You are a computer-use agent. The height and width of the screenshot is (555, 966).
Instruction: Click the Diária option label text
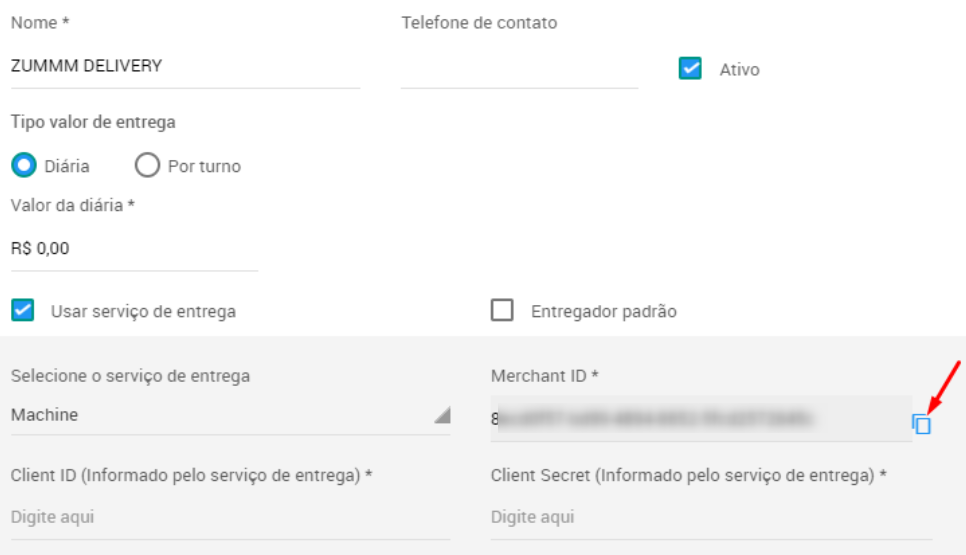(67, 166)
